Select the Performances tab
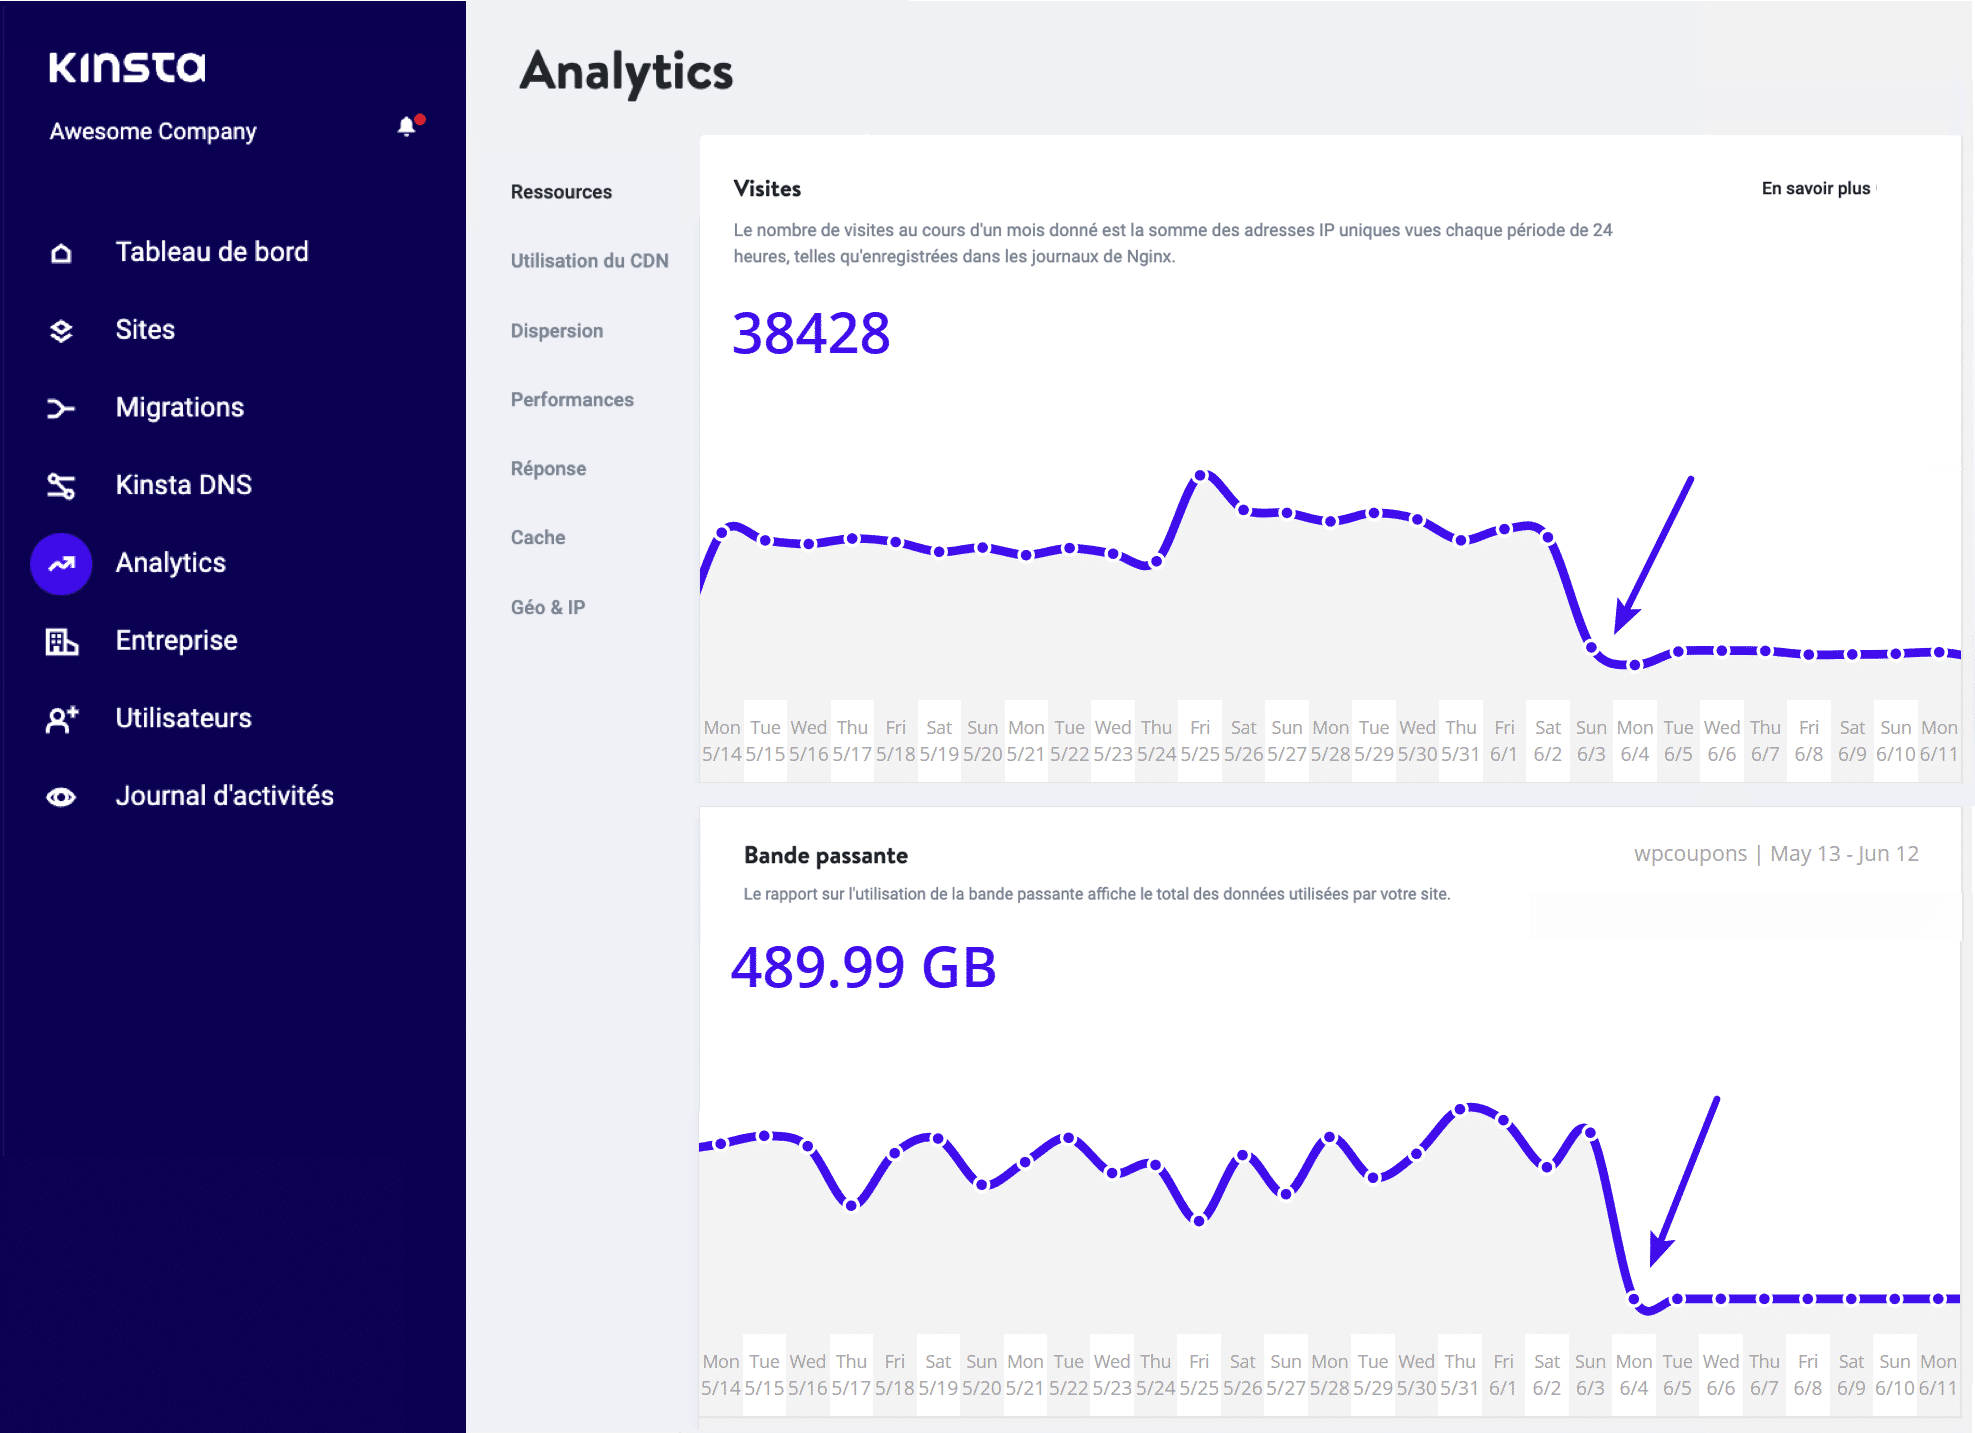This screenshot has width=1975, height=1433. (571, 400)
